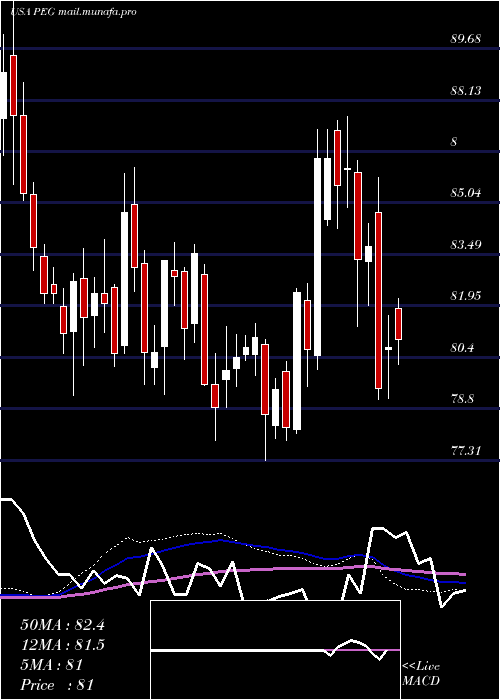500x700 pixels.
Task: Click the 83.49 price level label
Action: tap(465, 245)
